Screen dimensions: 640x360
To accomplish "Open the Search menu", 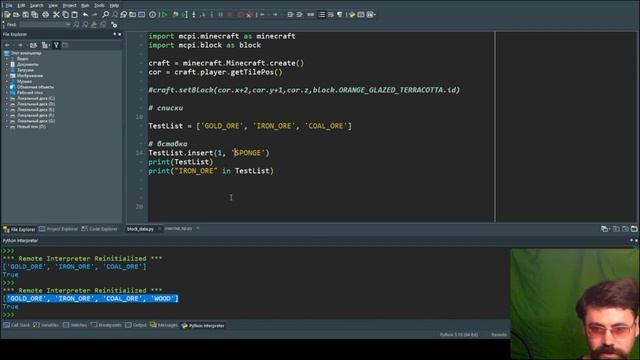I will 37,5.
